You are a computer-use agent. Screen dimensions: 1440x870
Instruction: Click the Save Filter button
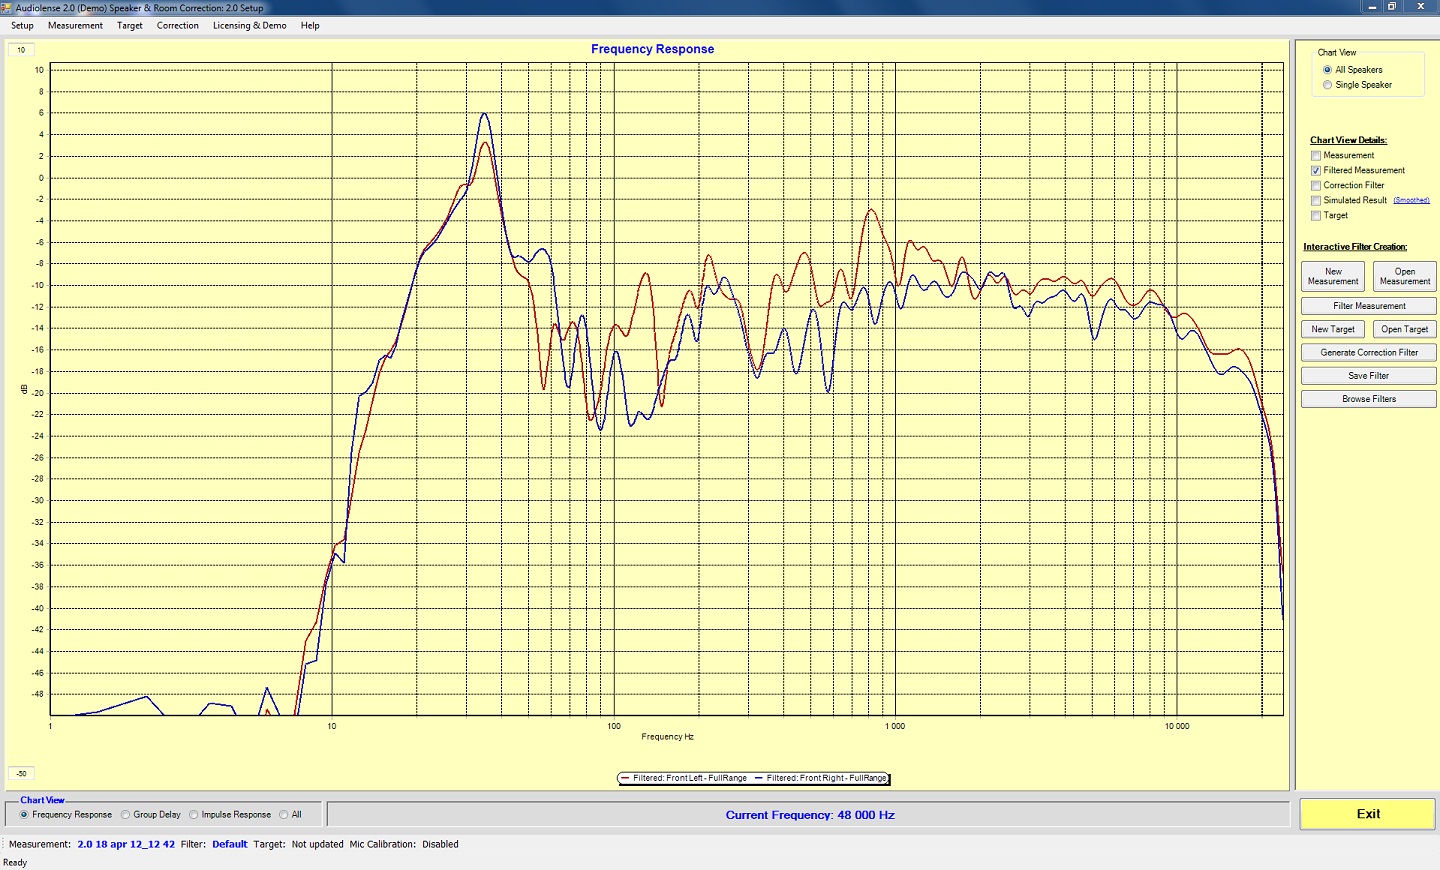(1369, 376)
